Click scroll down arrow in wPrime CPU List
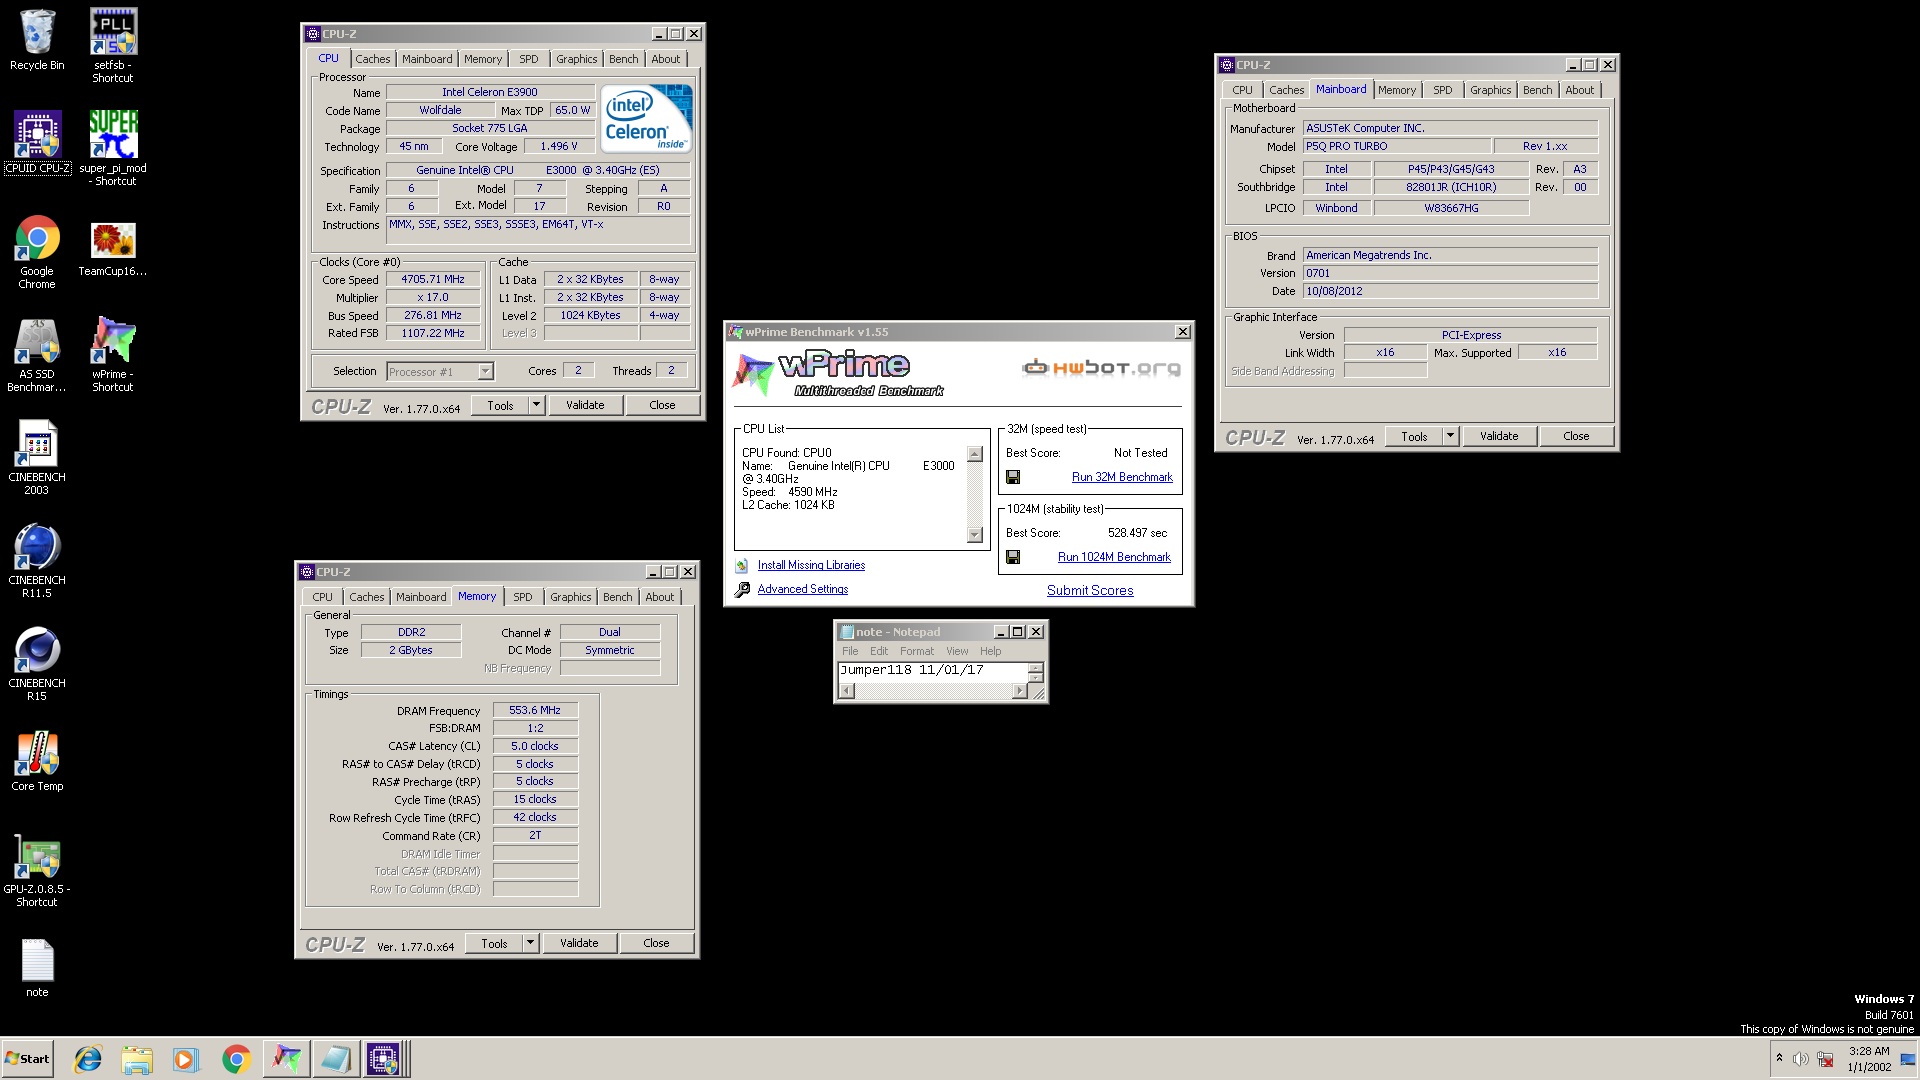The height and width of the screenshot is (1080, 1920). click(975, 535)
